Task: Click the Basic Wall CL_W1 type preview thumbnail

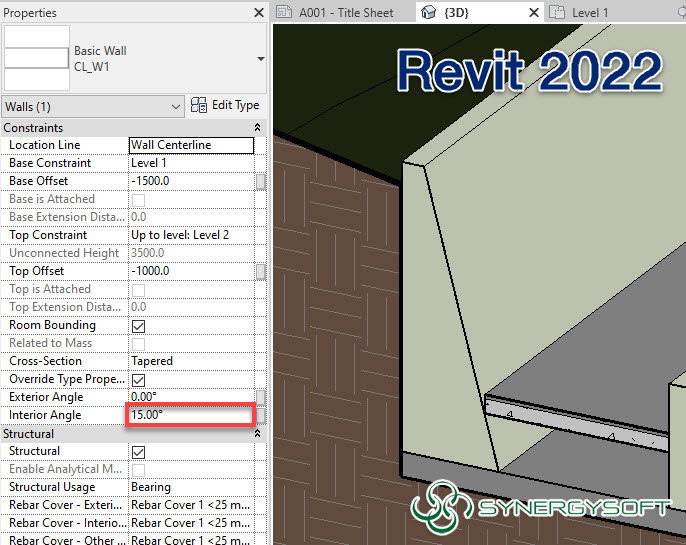Action: pos(37,58)
